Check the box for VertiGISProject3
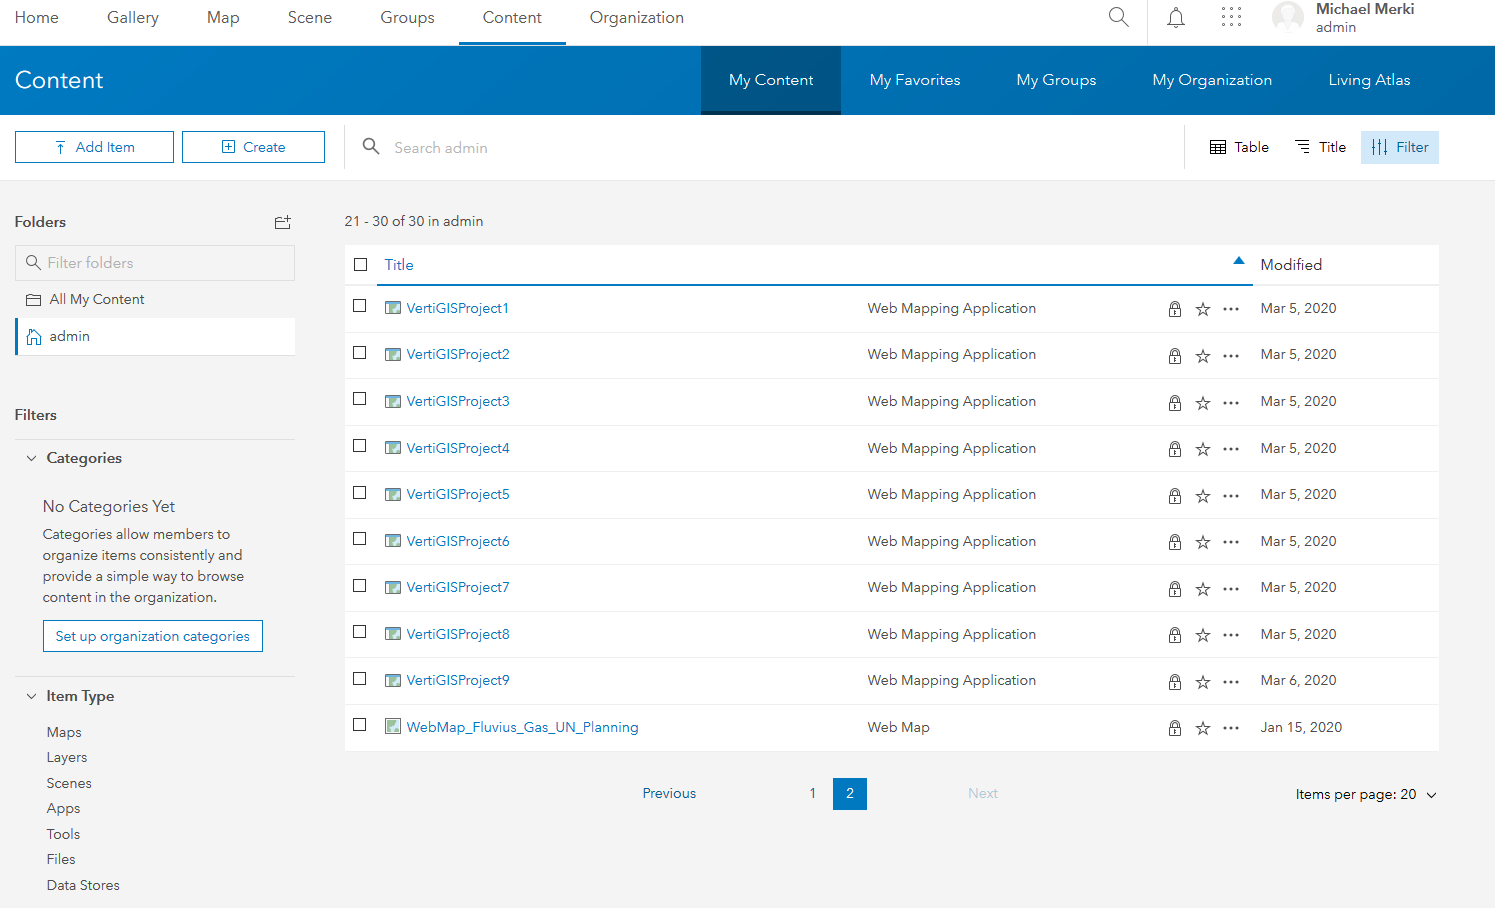This screenshot has width=1495, height=908. tap(360, 399)
